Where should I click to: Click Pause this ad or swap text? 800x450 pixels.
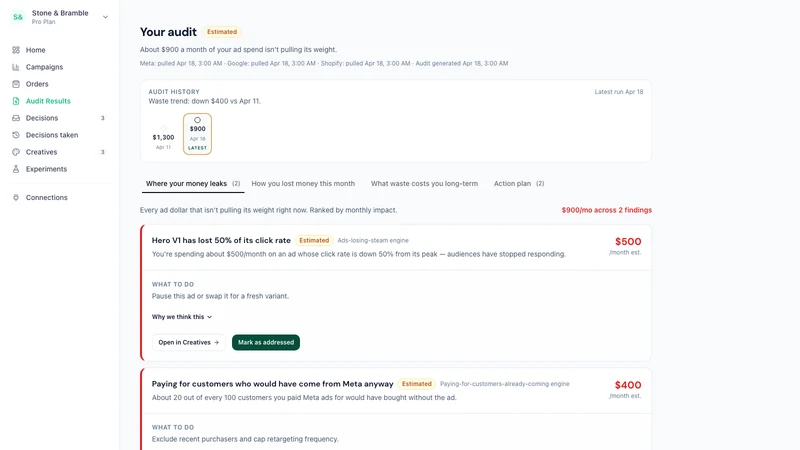coord(220,296)
